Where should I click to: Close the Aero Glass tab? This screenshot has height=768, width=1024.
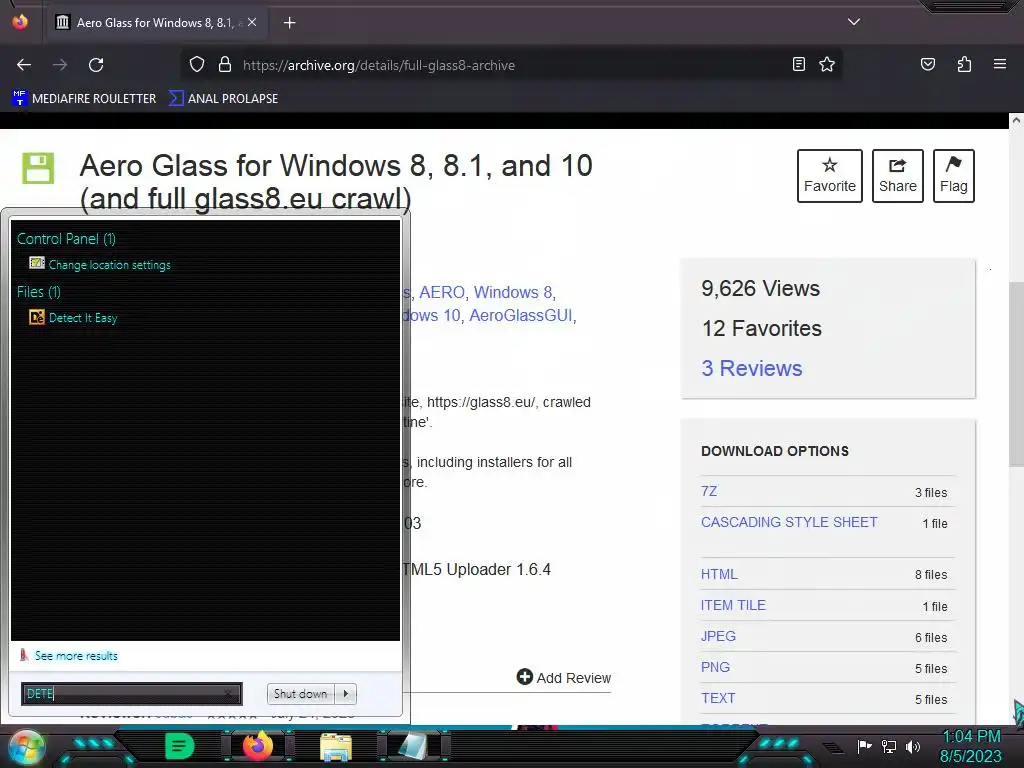(252, 22)
